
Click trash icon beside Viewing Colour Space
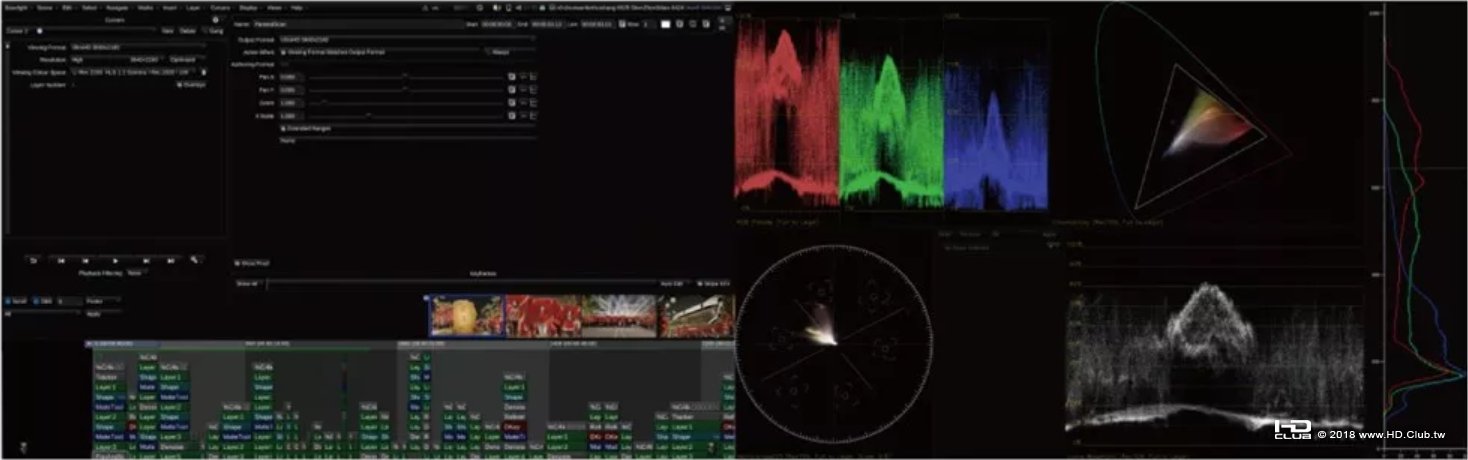pyautogui.click(x=204, y=72)
